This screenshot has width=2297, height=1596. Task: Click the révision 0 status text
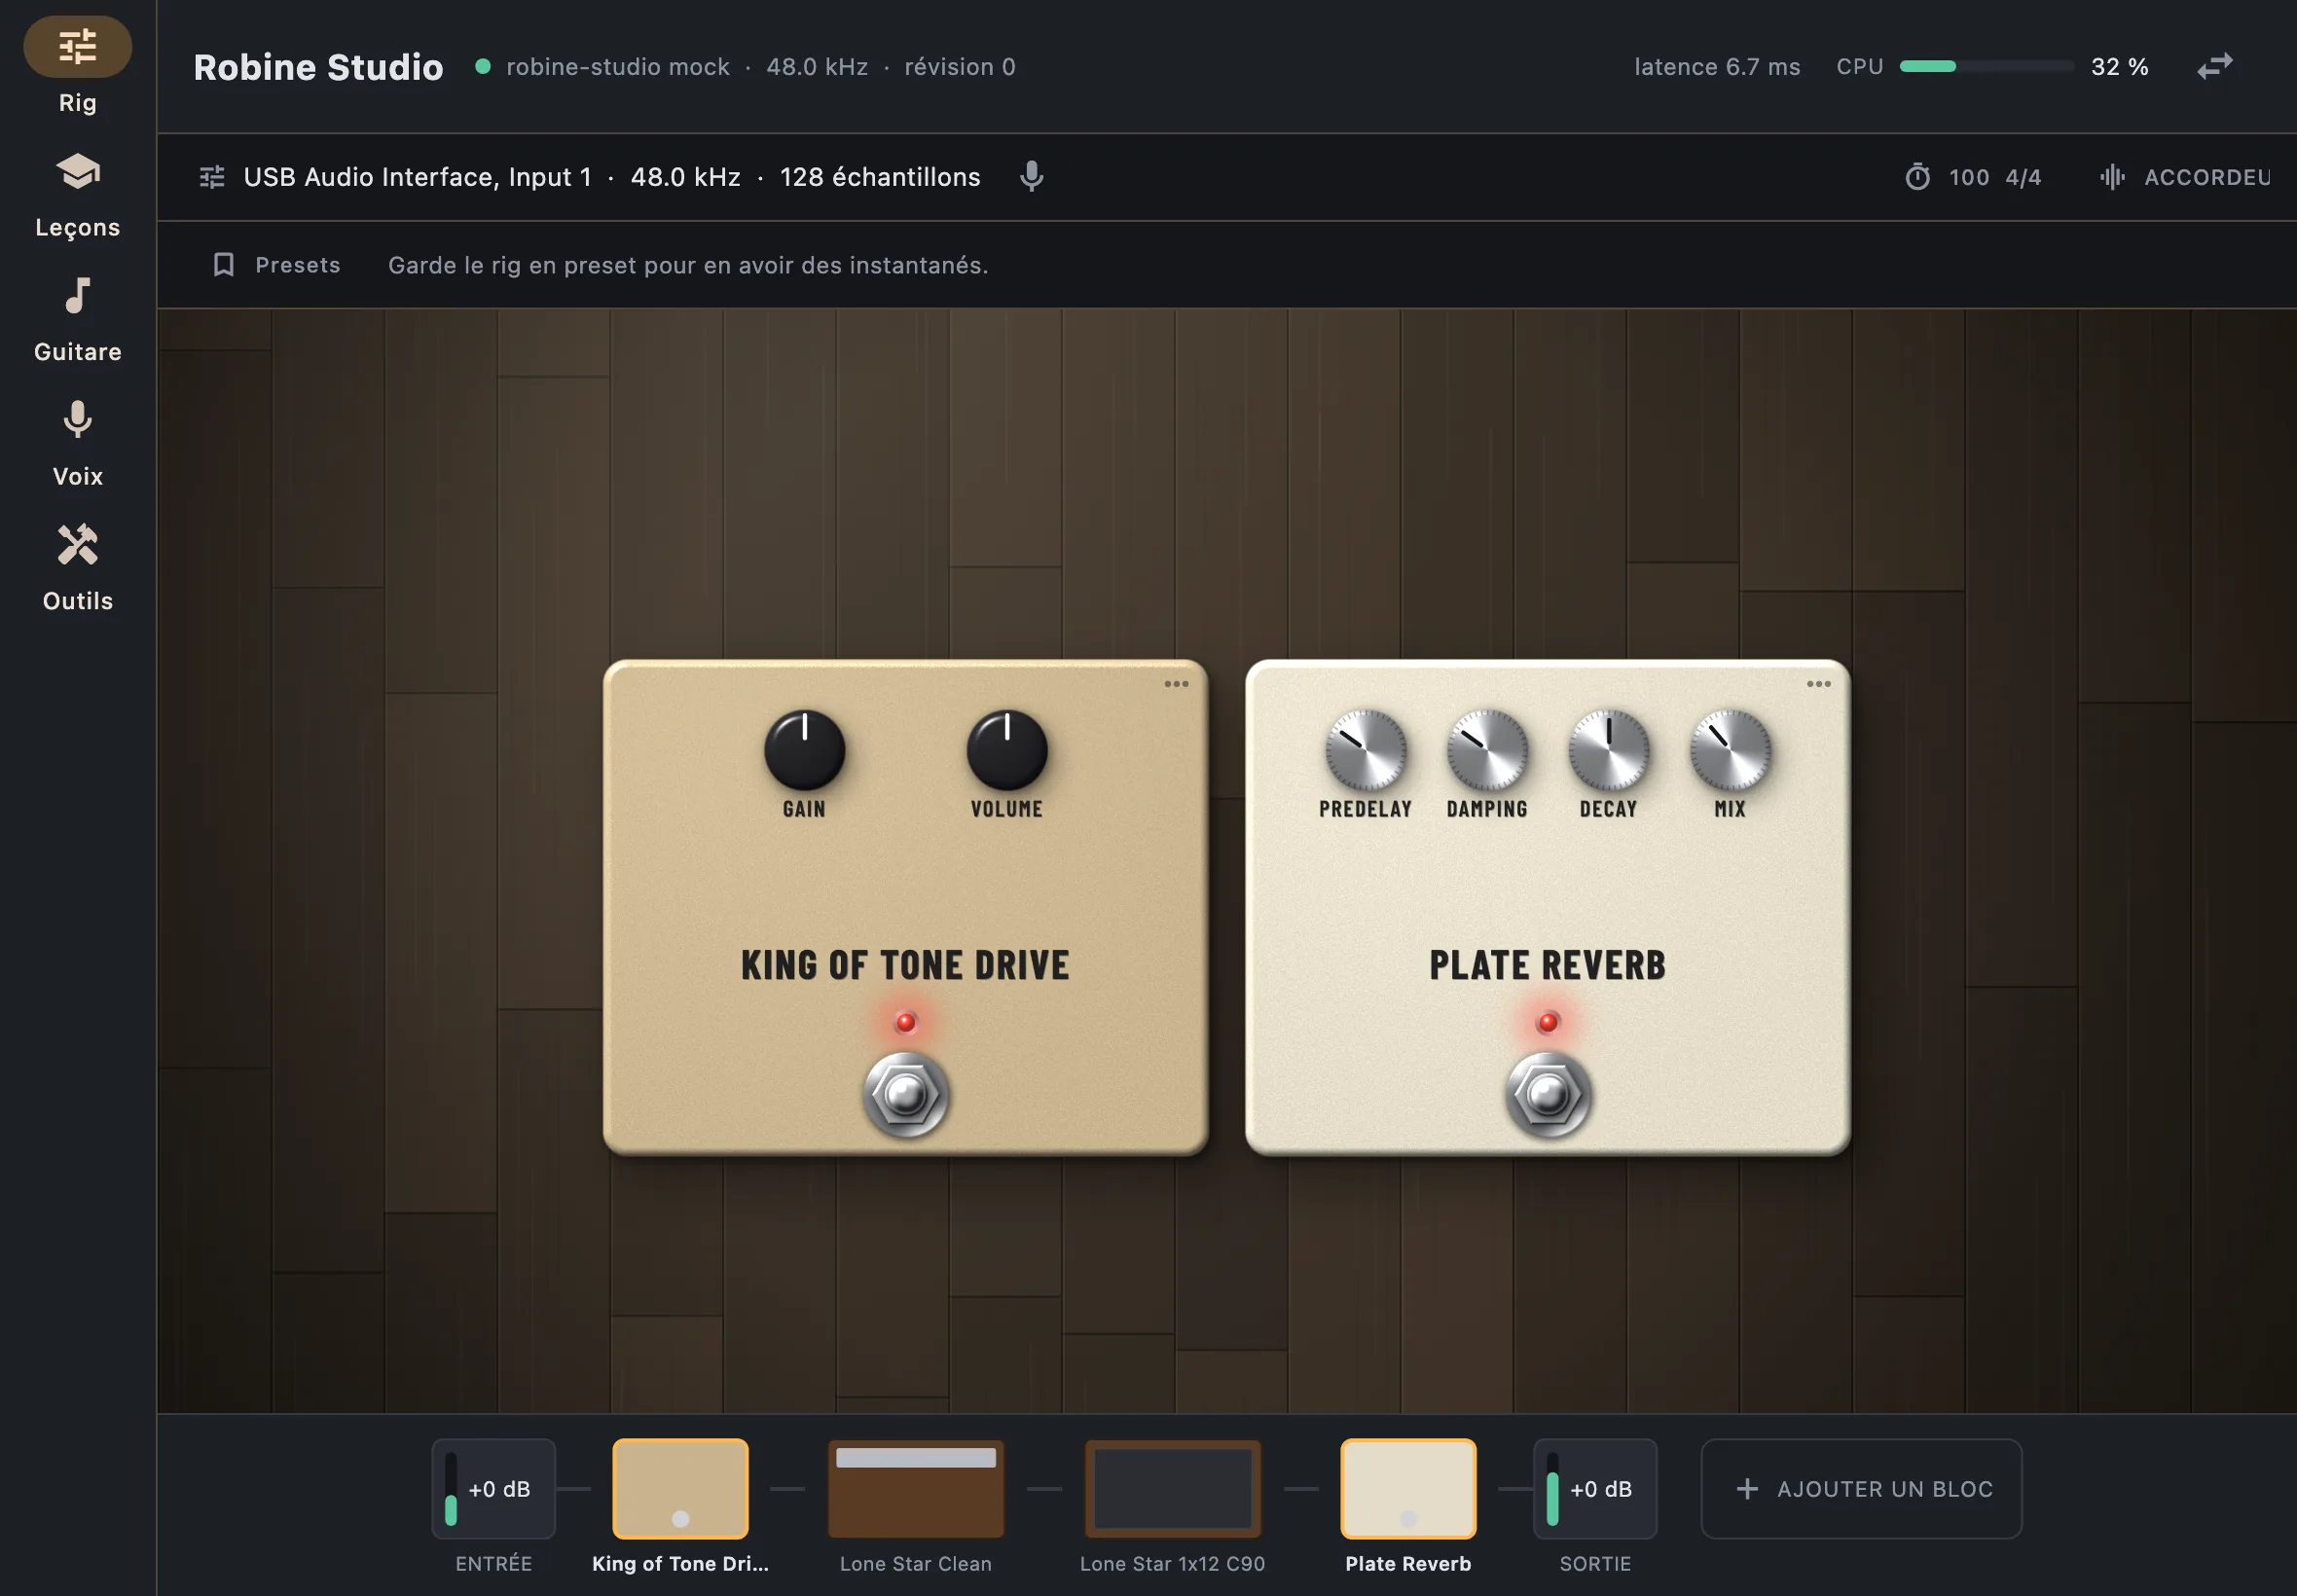click(x=960, y=67)
